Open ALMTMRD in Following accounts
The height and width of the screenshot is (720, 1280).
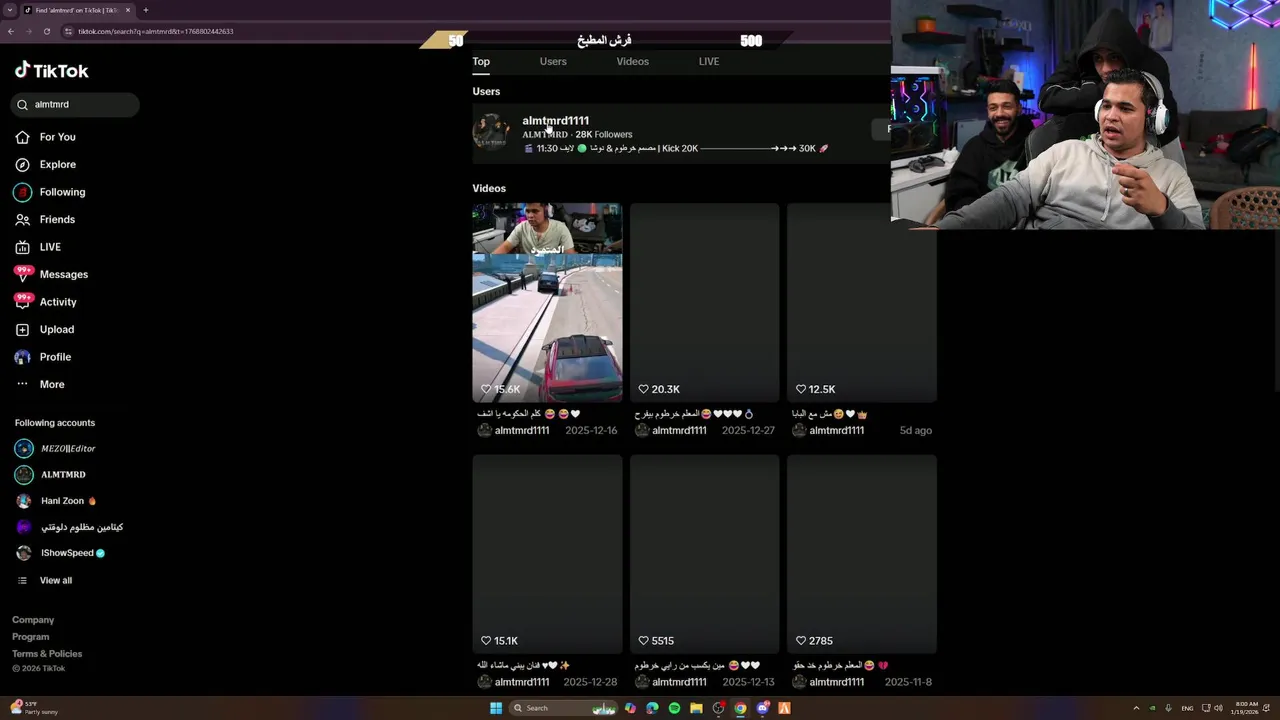pyautogui.click(x=63, y=474)
